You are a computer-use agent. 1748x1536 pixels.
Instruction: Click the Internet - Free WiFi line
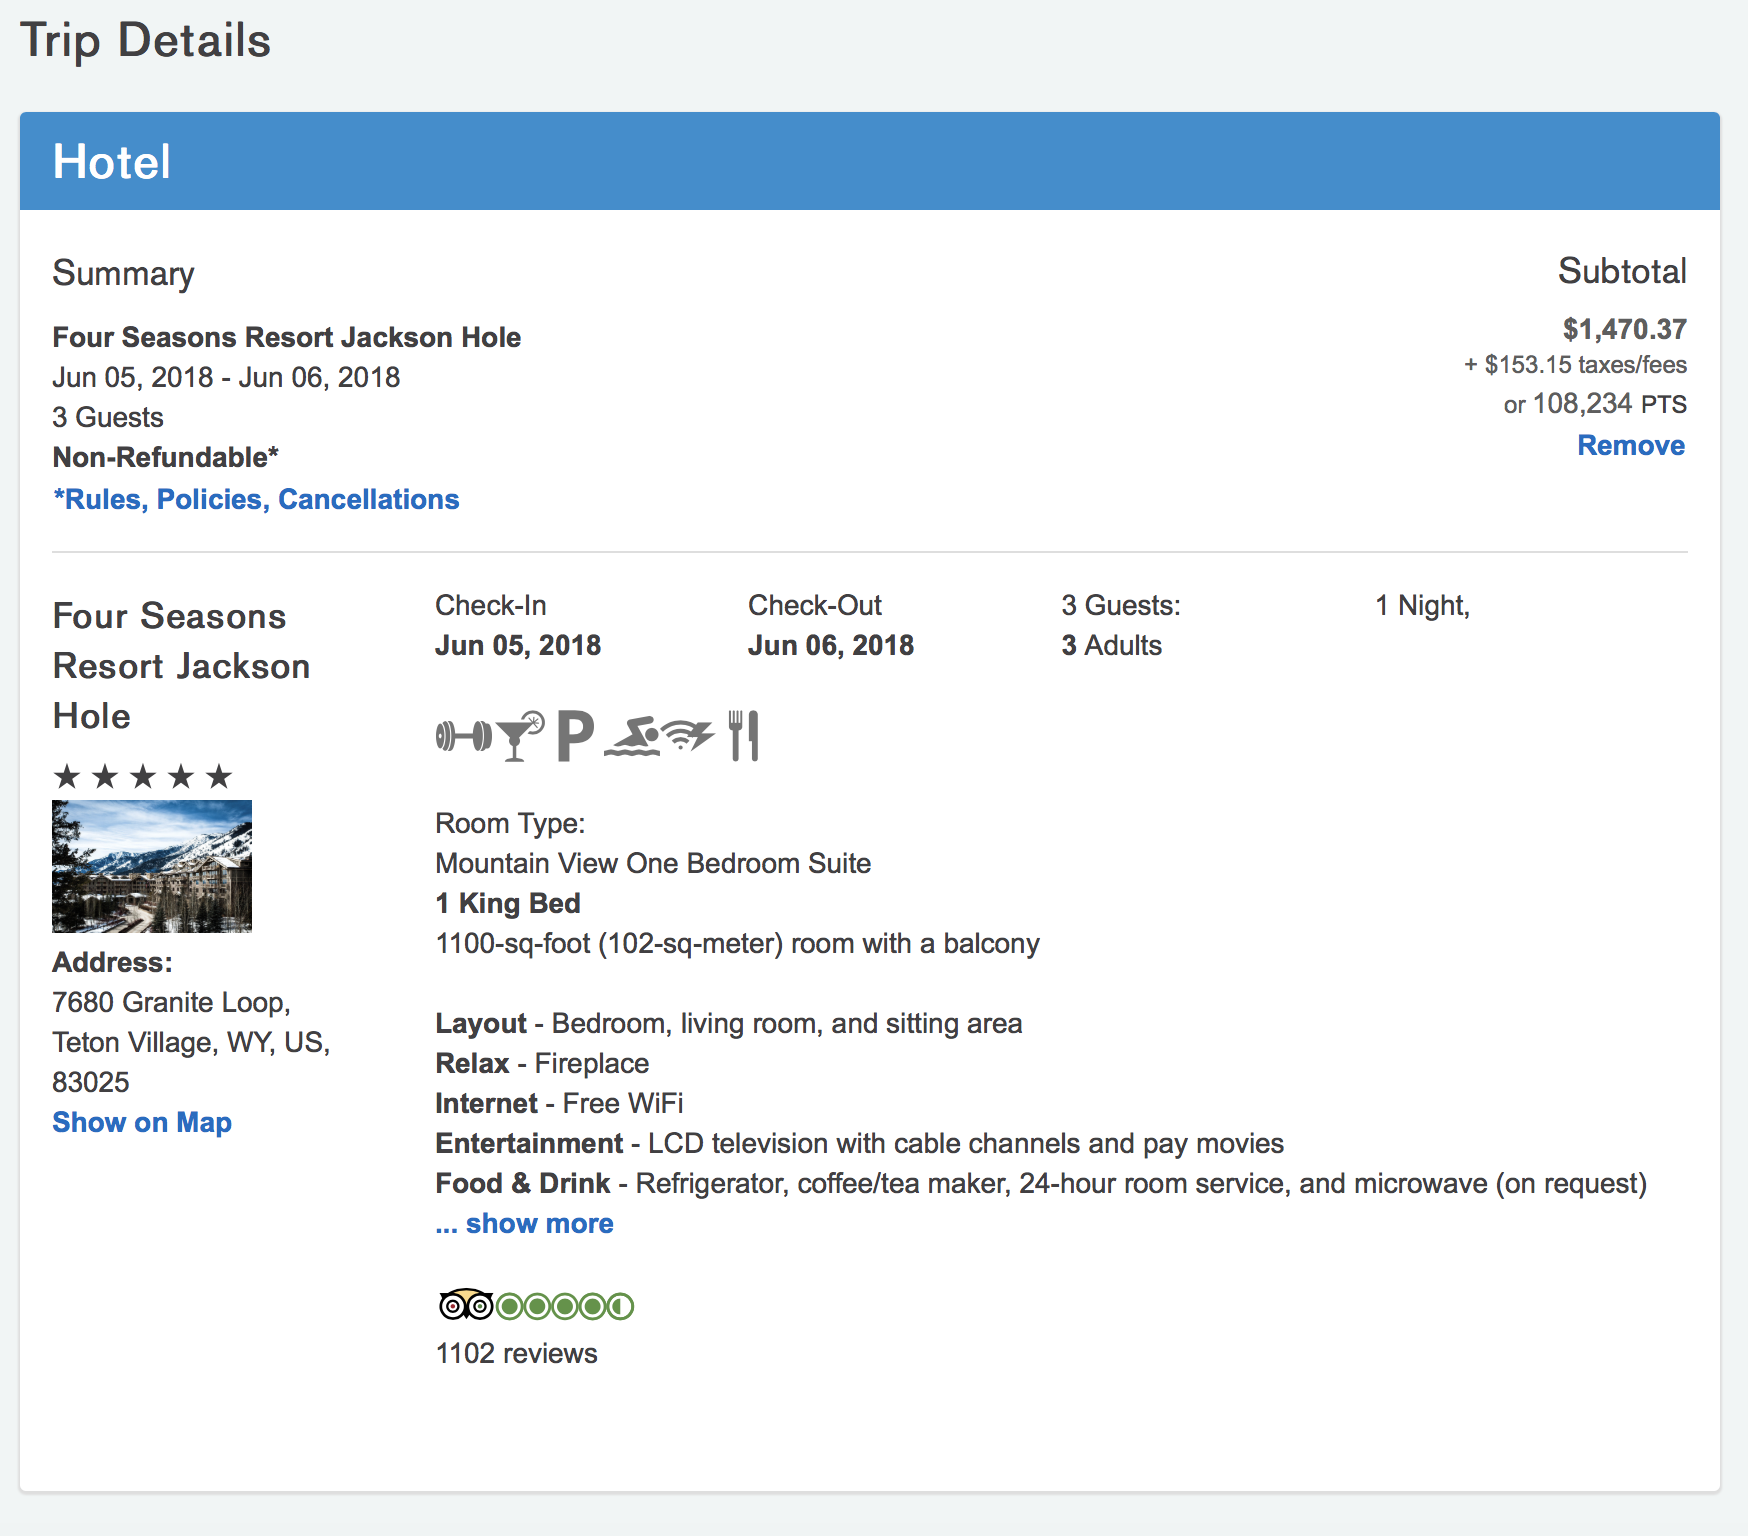tap(560, 1103)
